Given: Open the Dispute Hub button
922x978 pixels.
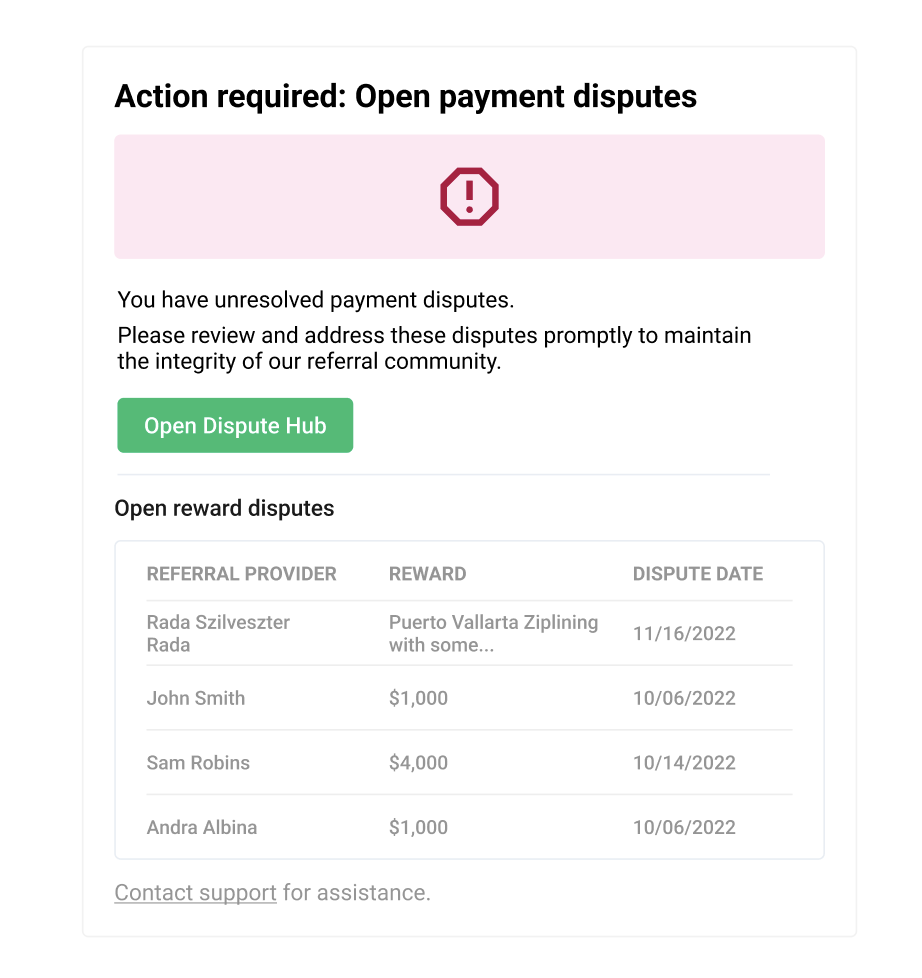Looking at the screenshot, I should click(235, 425).
